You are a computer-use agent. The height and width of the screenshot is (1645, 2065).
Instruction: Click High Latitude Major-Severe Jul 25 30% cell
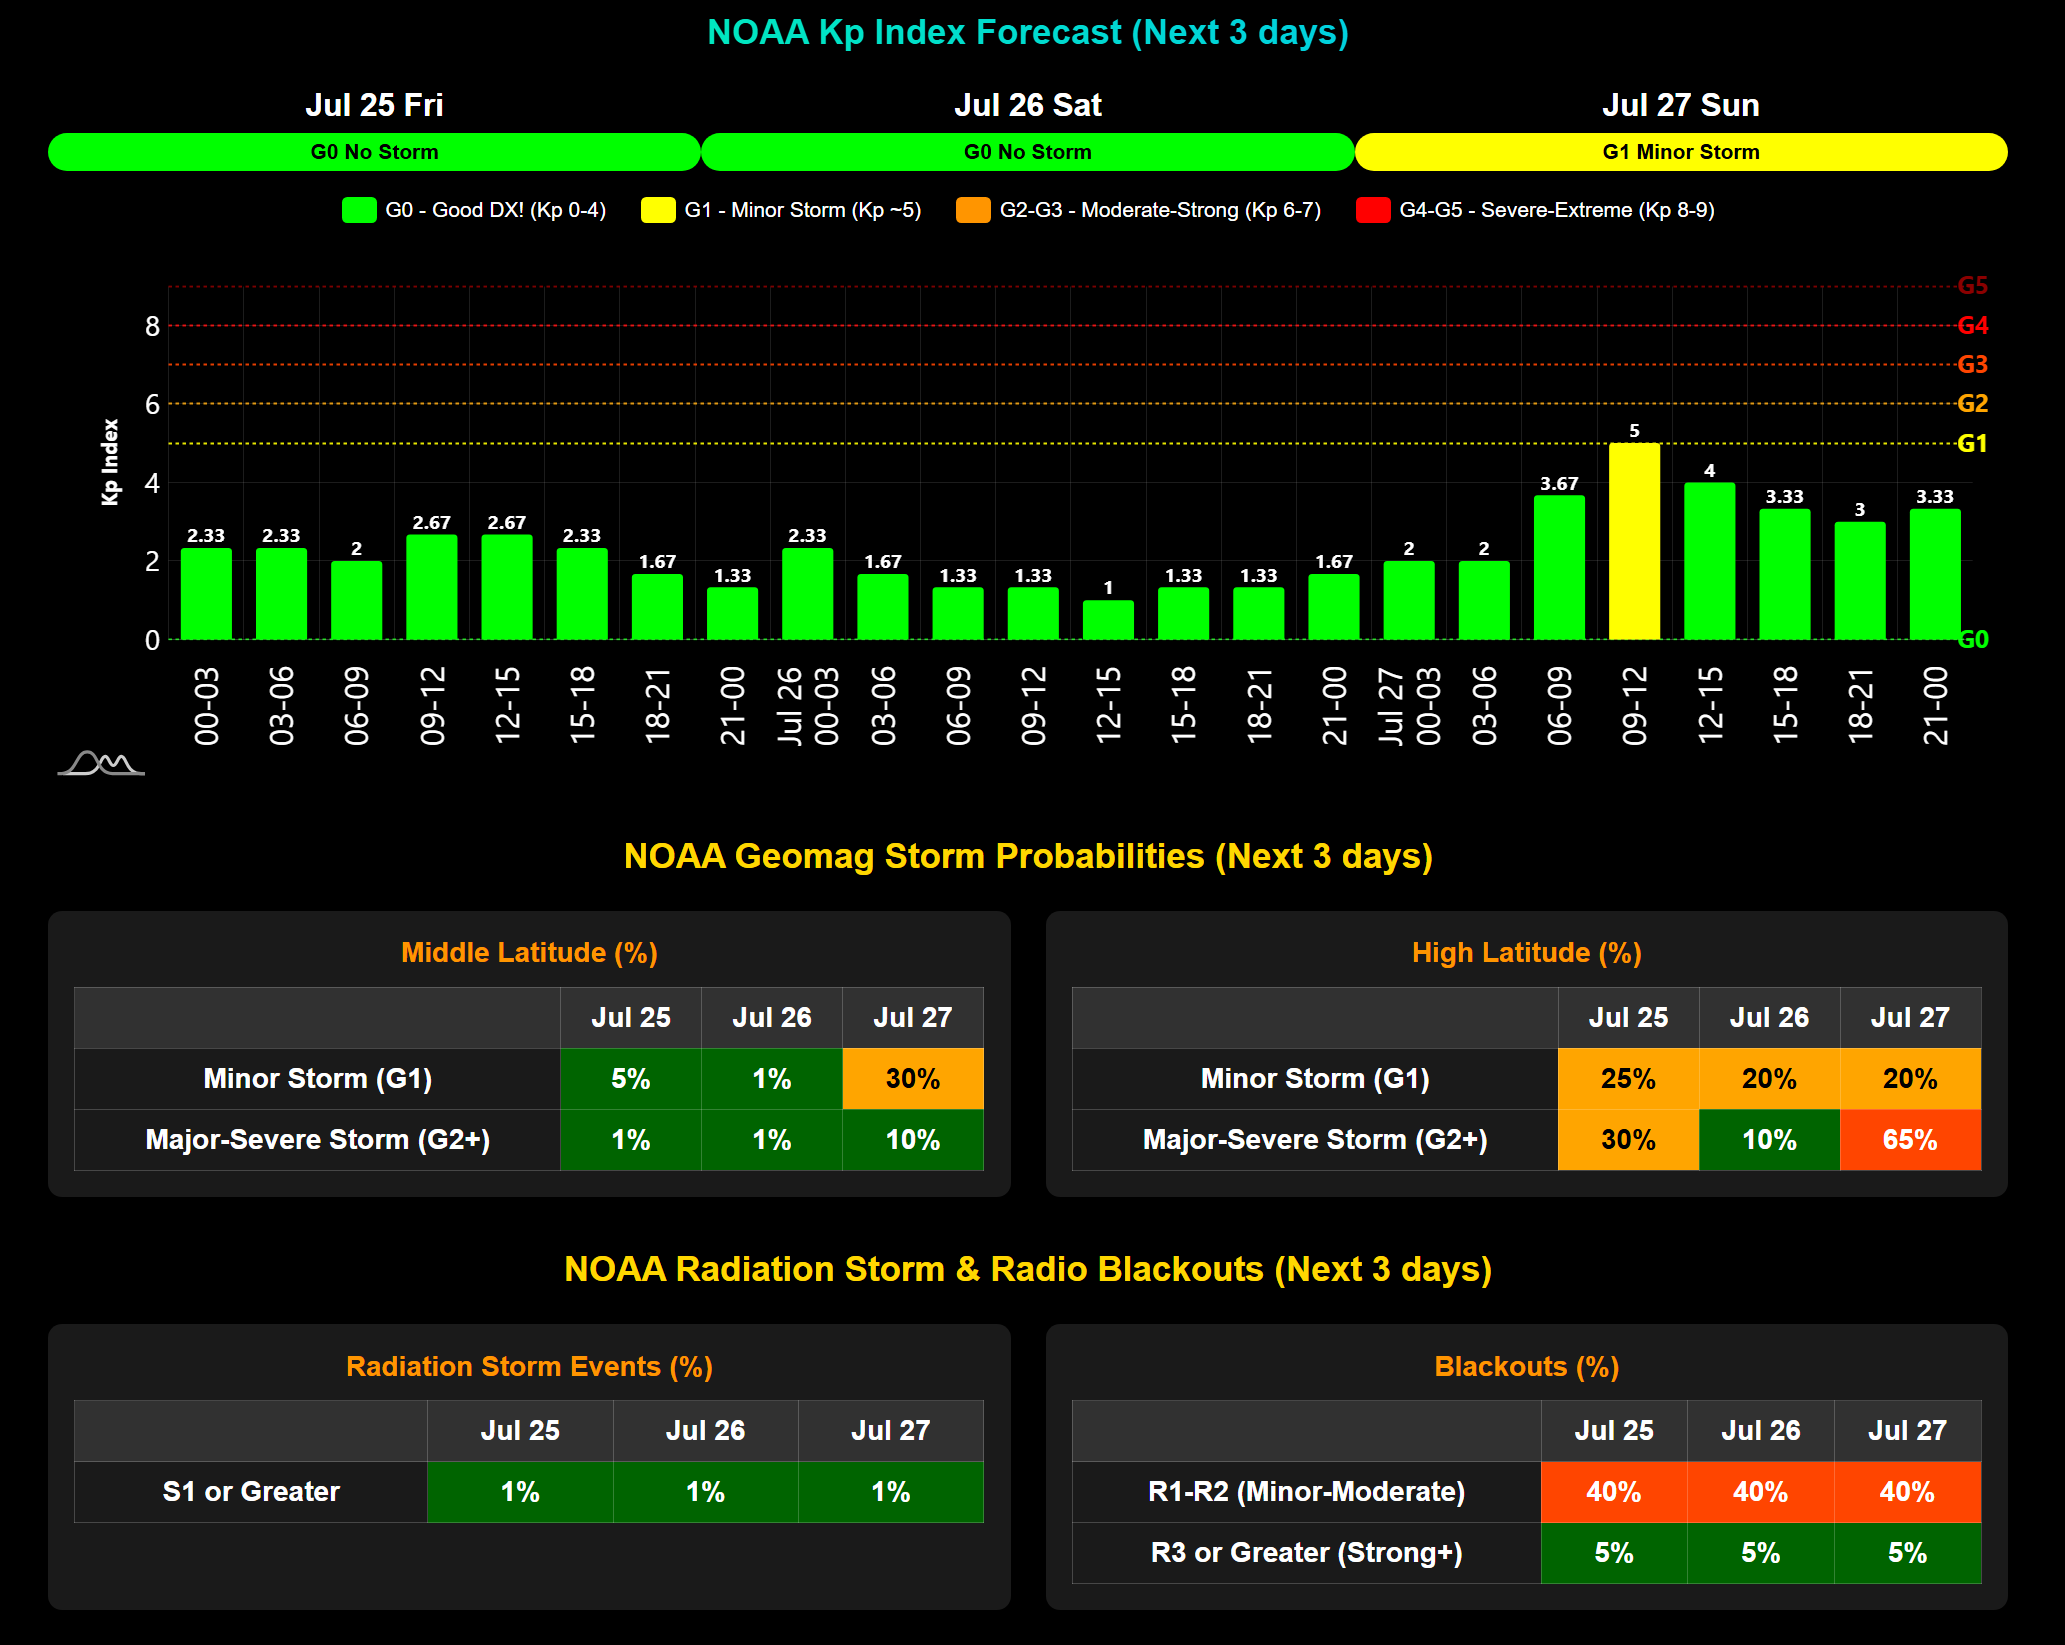(x=1628, y=1140)
